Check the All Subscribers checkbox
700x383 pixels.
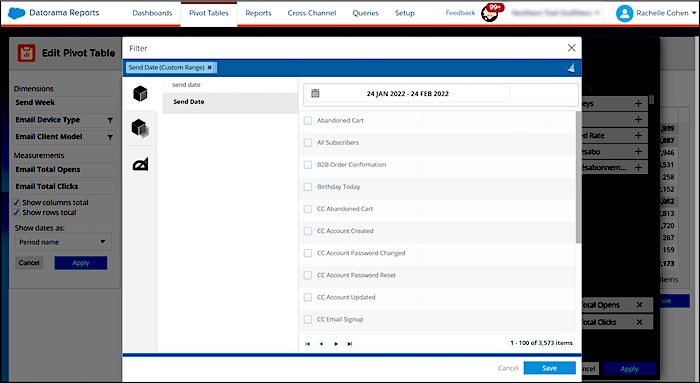308,142
